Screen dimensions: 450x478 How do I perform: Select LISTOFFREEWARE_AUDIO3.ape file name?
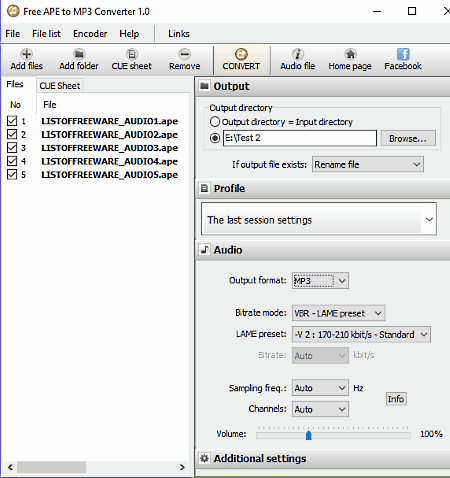click(109, 148)
